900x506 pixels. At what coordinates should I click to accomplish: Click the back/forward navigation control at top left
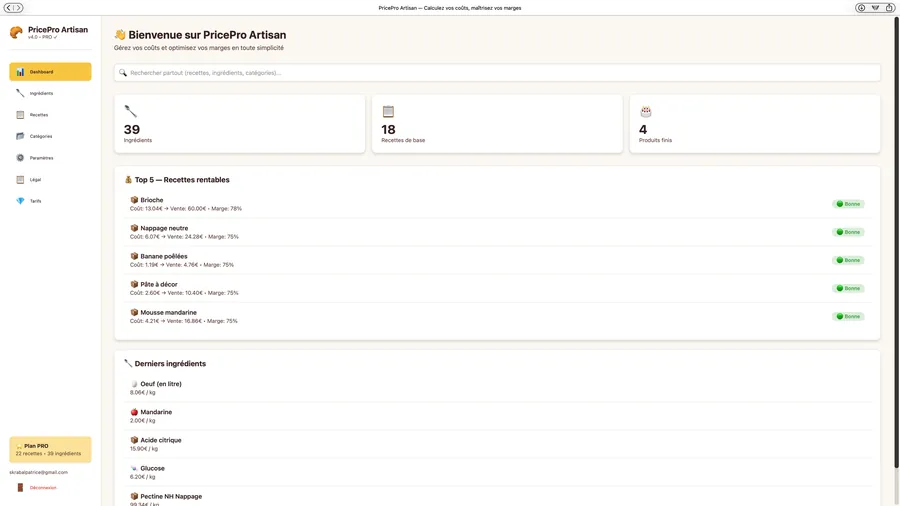[x=13, y=7]
